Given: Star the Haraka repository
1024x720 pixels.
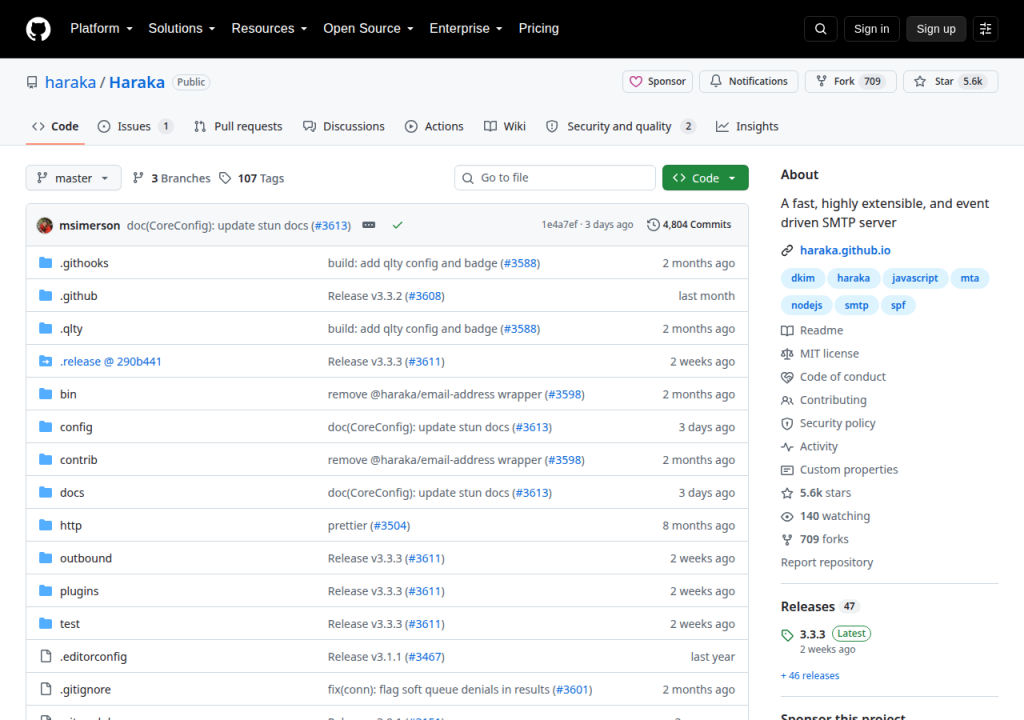Looking at the screenshot, I should tap(950, 82).
